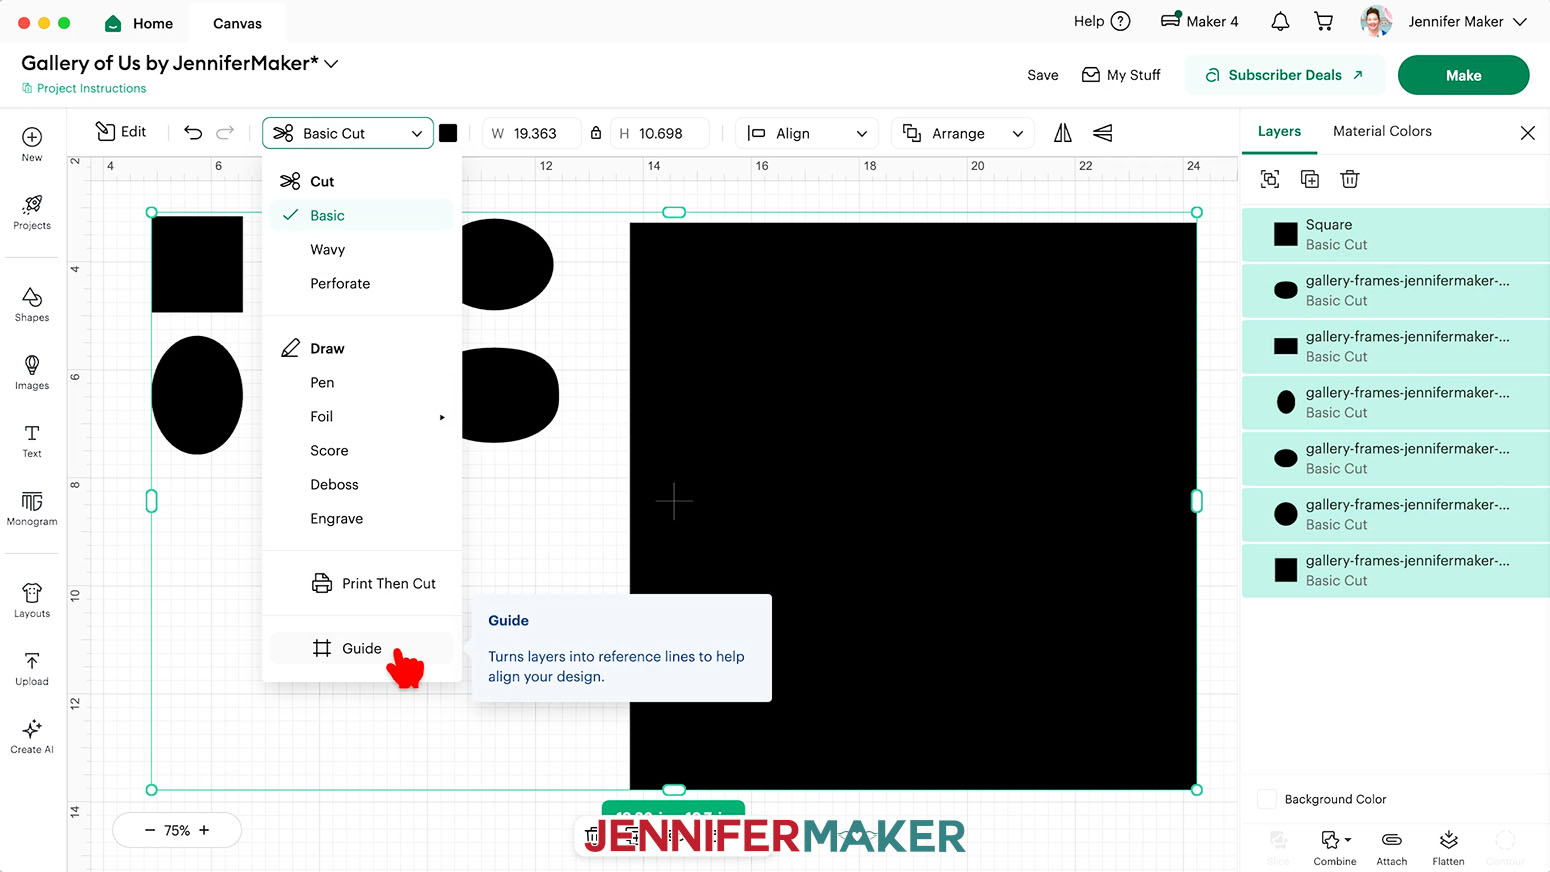Click the width field

pyautogui.click(x=532, y=133)
